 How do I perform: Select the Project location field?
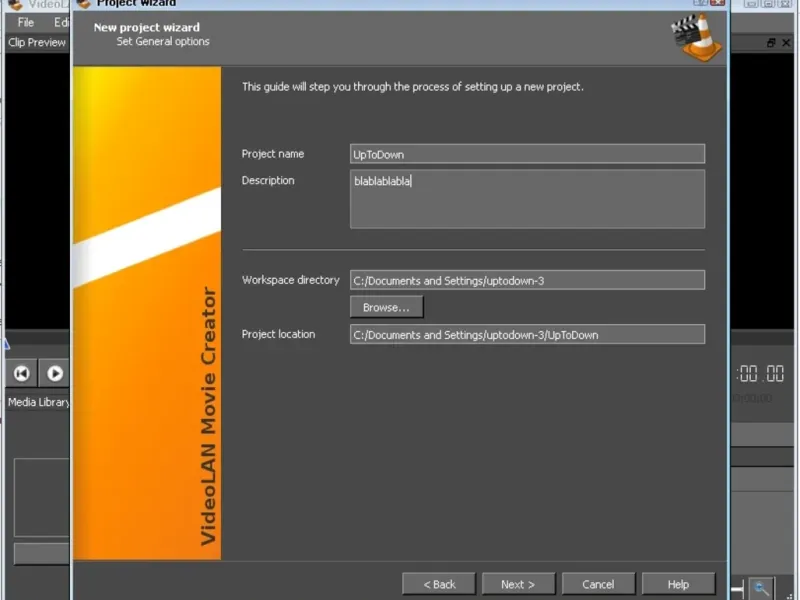[527, 335]
